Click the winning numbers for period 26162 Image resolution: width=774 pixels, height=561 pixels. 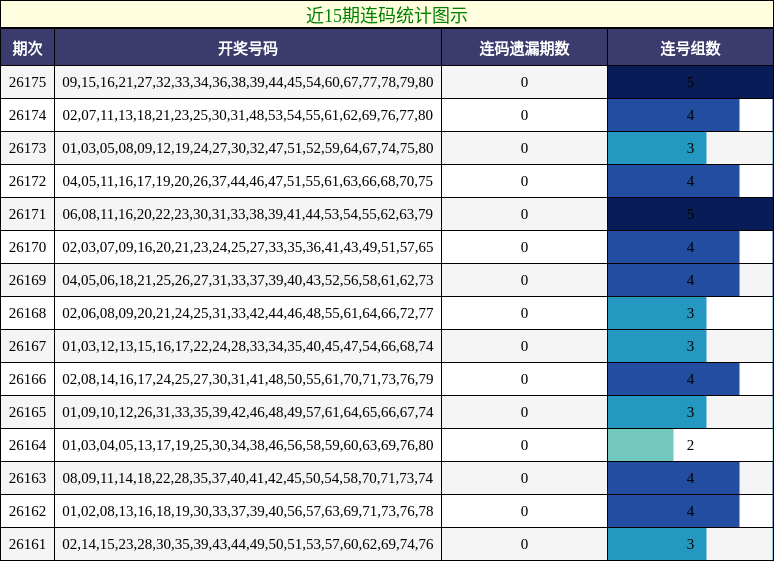coord(248,511)
